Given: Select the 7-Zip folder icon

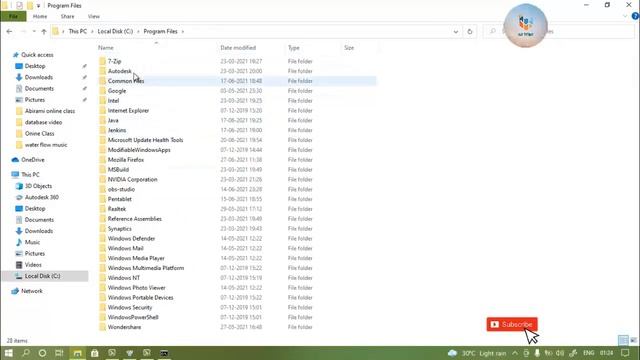Looking at the screenshot, I should click(102, 61).
